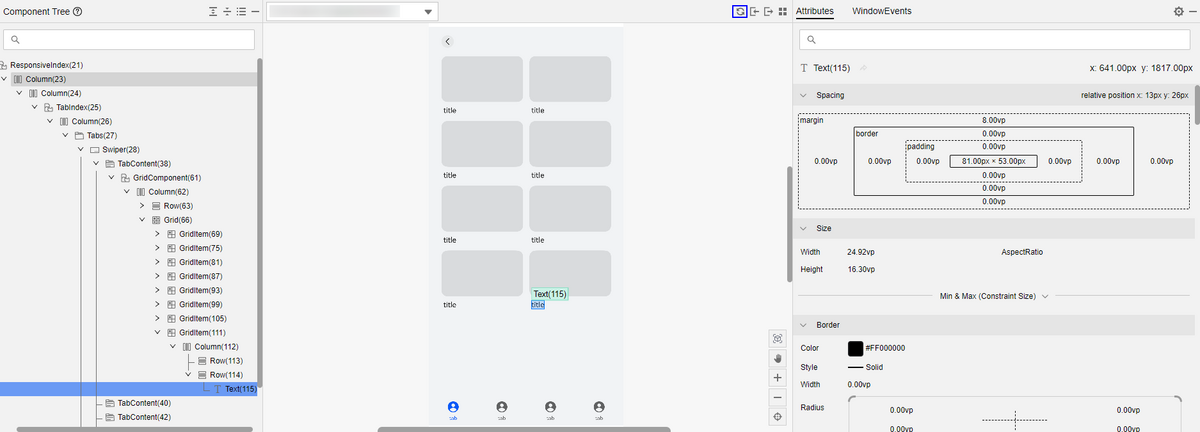Expand the GridItem(69) tree node

pos(158,234)
